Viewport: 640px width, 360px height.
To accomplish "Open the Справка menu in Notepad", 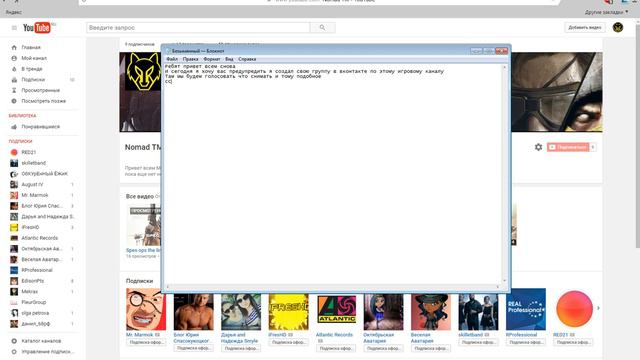I will pyautogui.click(x=247, y=59).
